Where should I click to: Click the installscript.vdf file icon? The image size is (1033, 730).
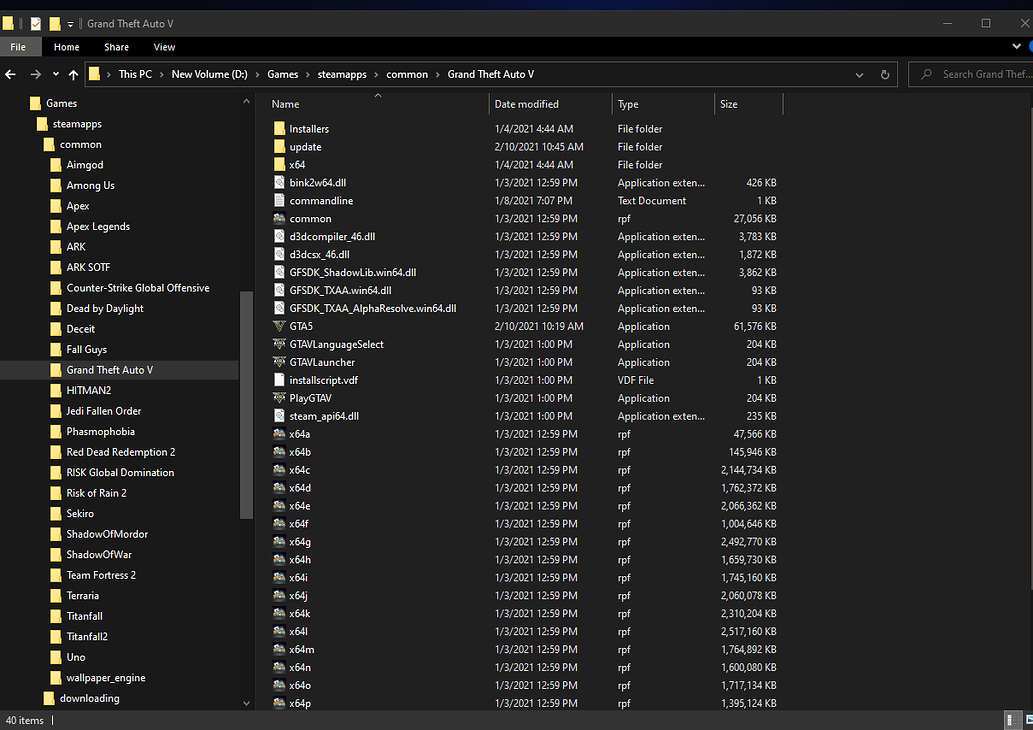coord(279,380)
